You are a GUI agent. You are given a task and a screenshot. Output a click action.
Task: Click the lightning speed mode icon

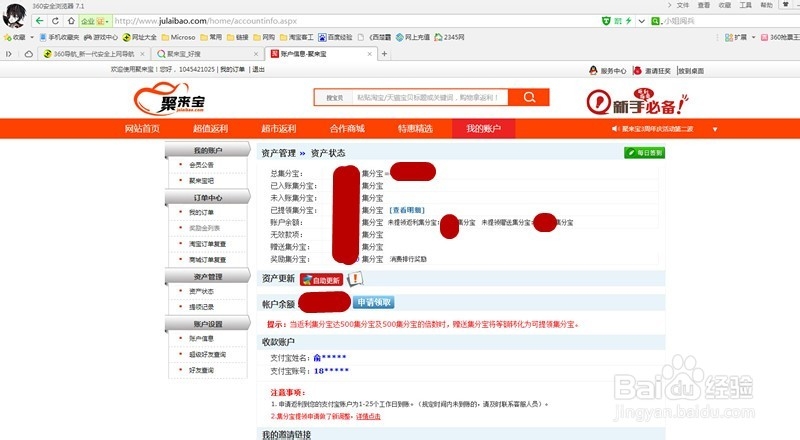[x=629, y=21]
